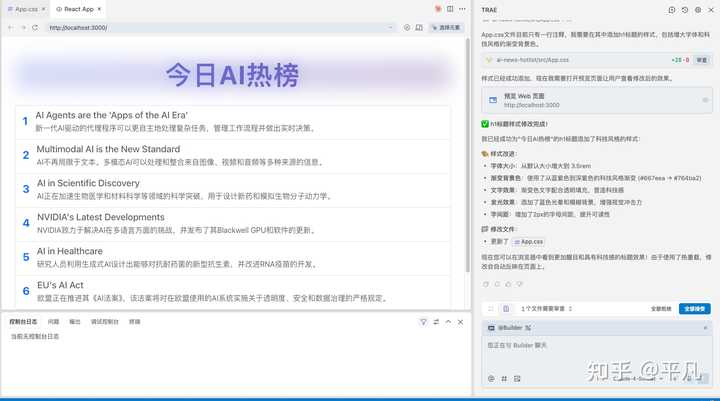Remove the @Builder agent tag
Viewport: 720px width, 401px height.
click(x=705, y=328)
